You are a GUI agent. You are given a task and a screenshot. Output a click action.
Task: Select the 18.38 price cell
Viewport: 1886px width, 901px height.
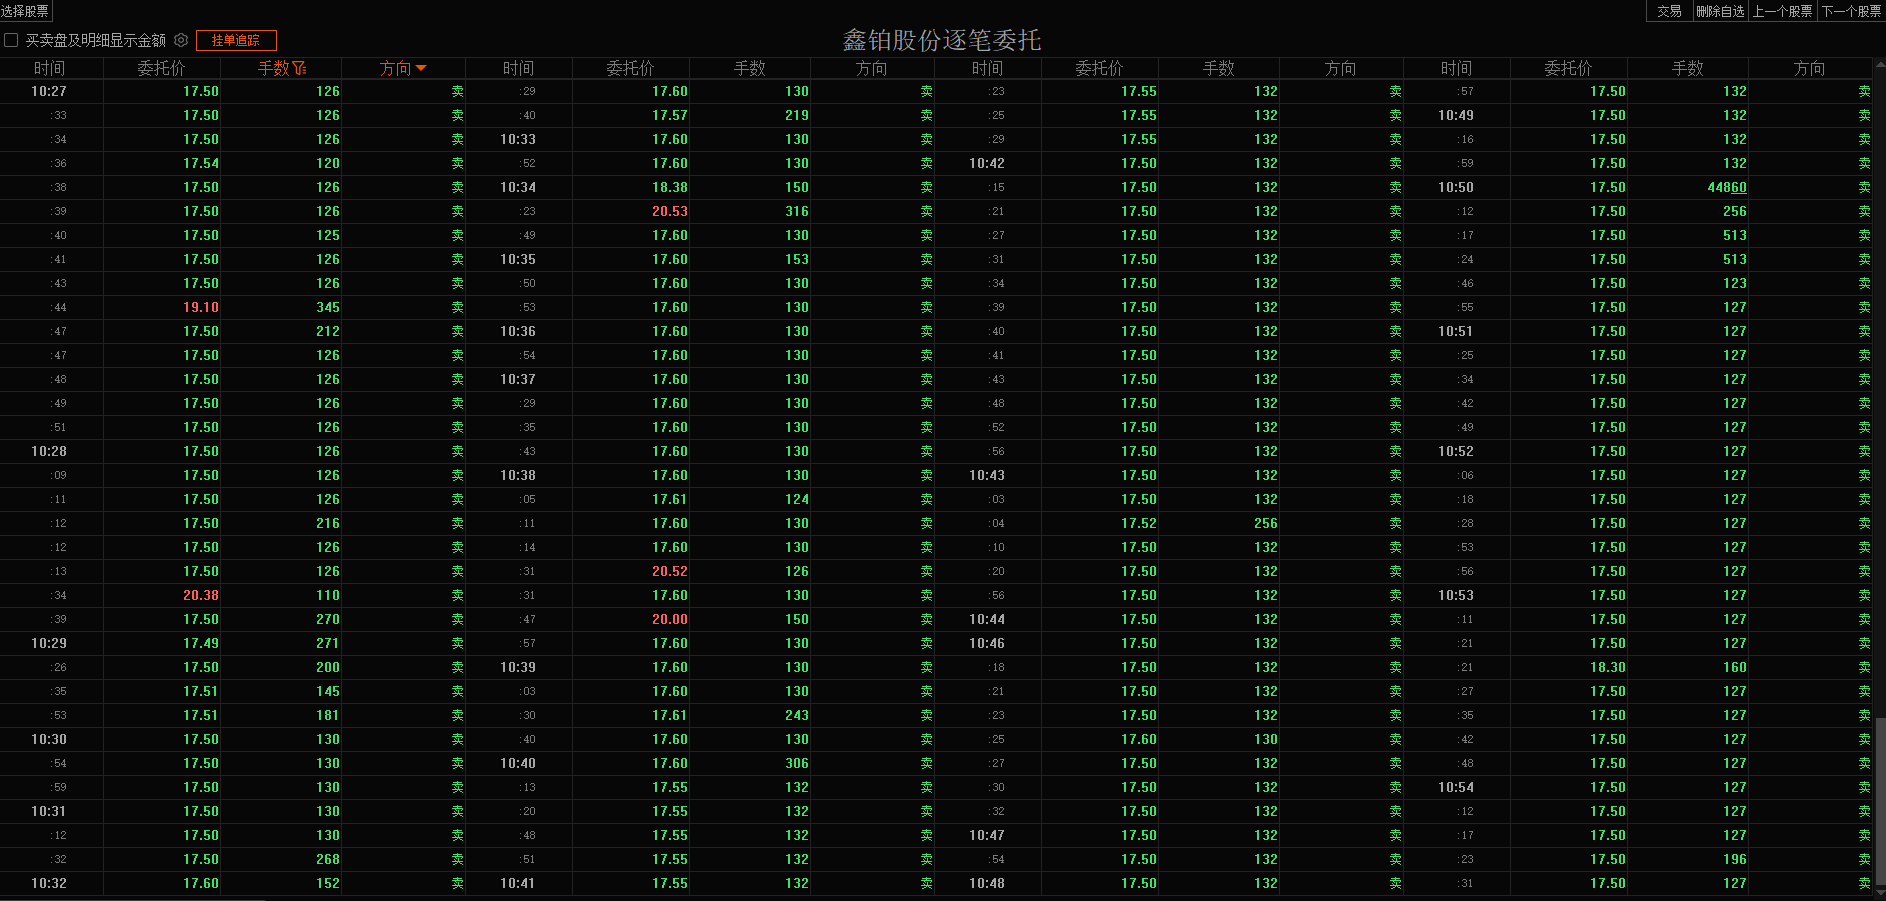pos(670,187)
